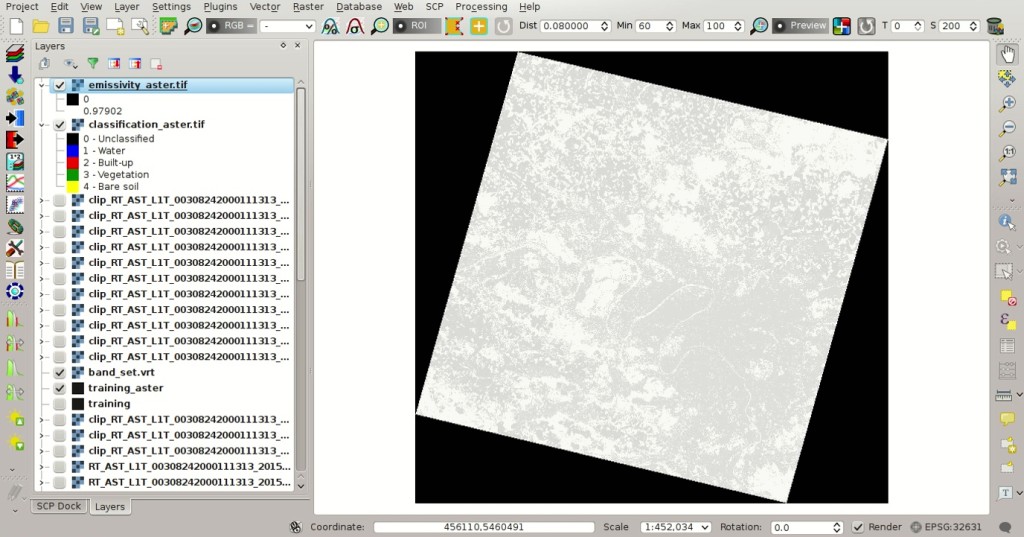Toggle the Render checkbox in status bar
Viewport: 1024px width, 537px height.
click(x=858, y=527)
